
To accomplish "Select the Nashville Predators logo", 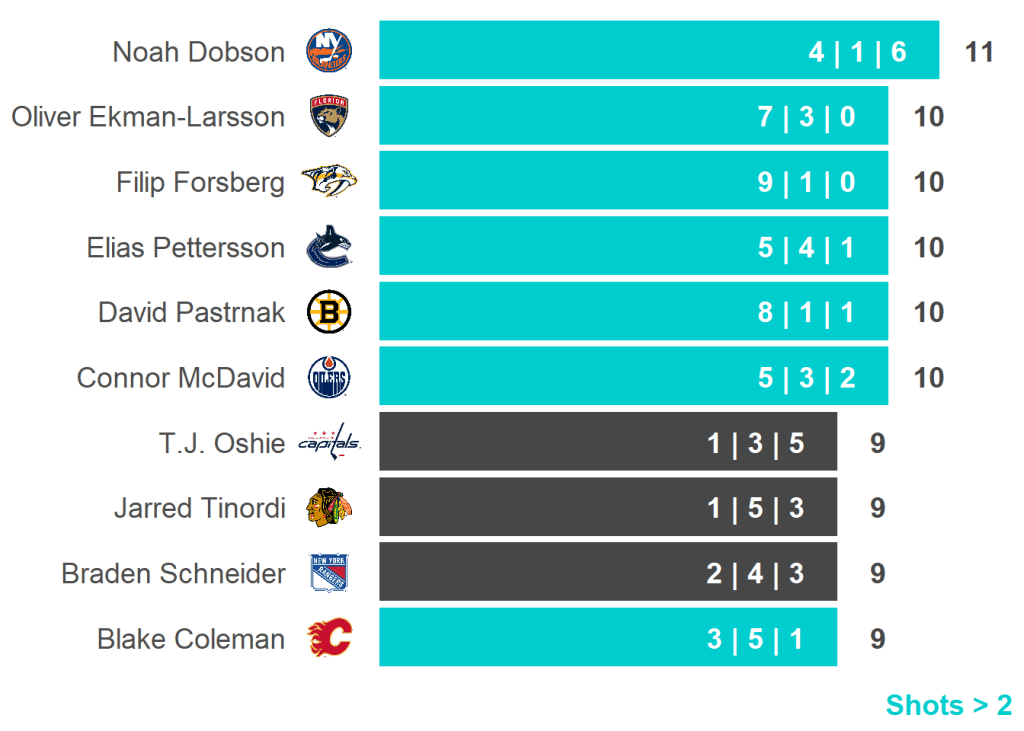I will [329, 182].
